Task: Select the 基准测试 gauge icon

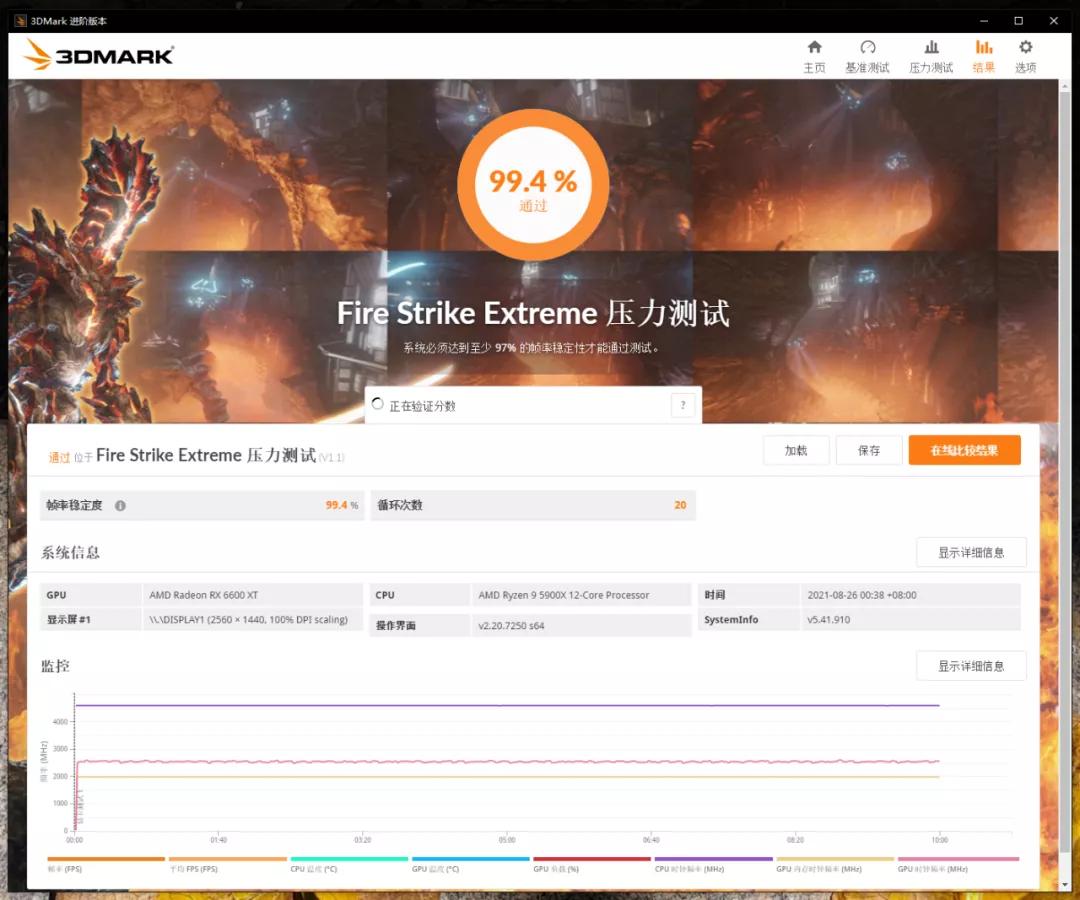Action: tap(867, 48)
